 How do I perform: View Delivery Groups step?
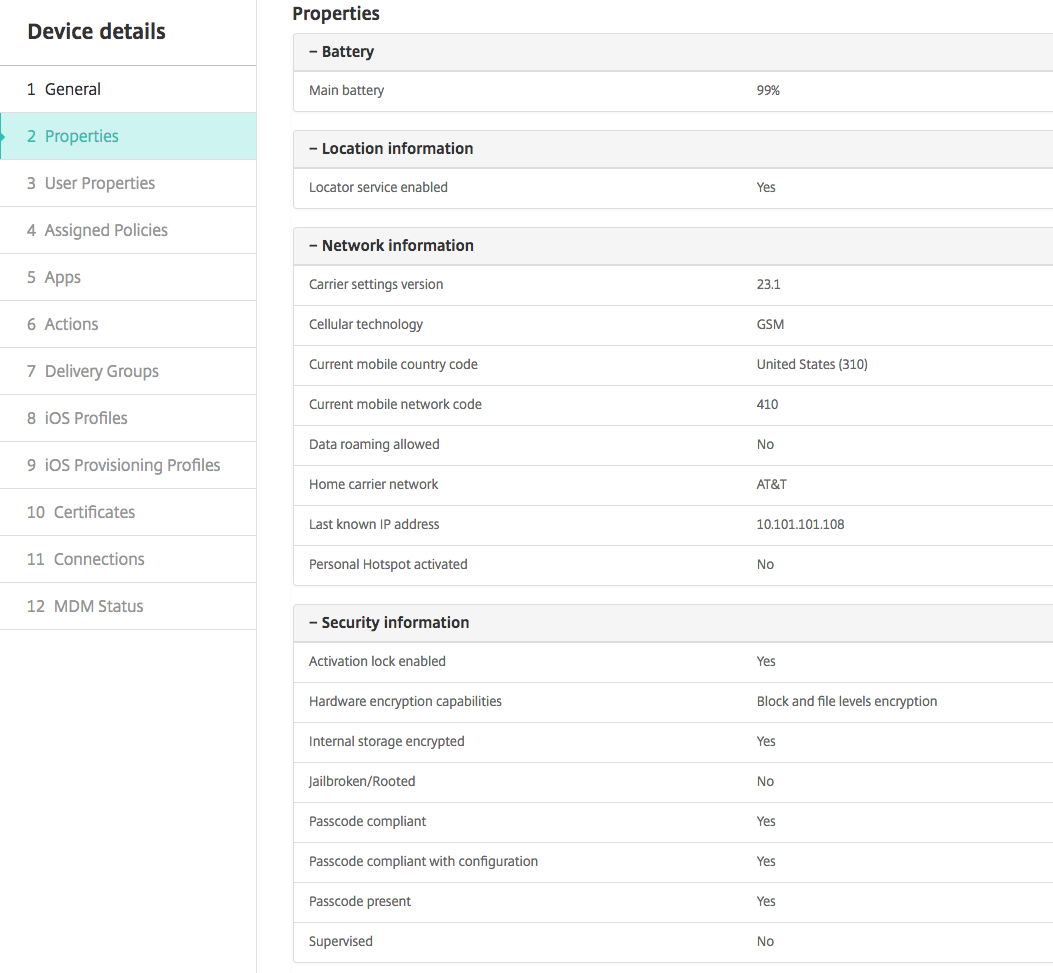point(101,371)
